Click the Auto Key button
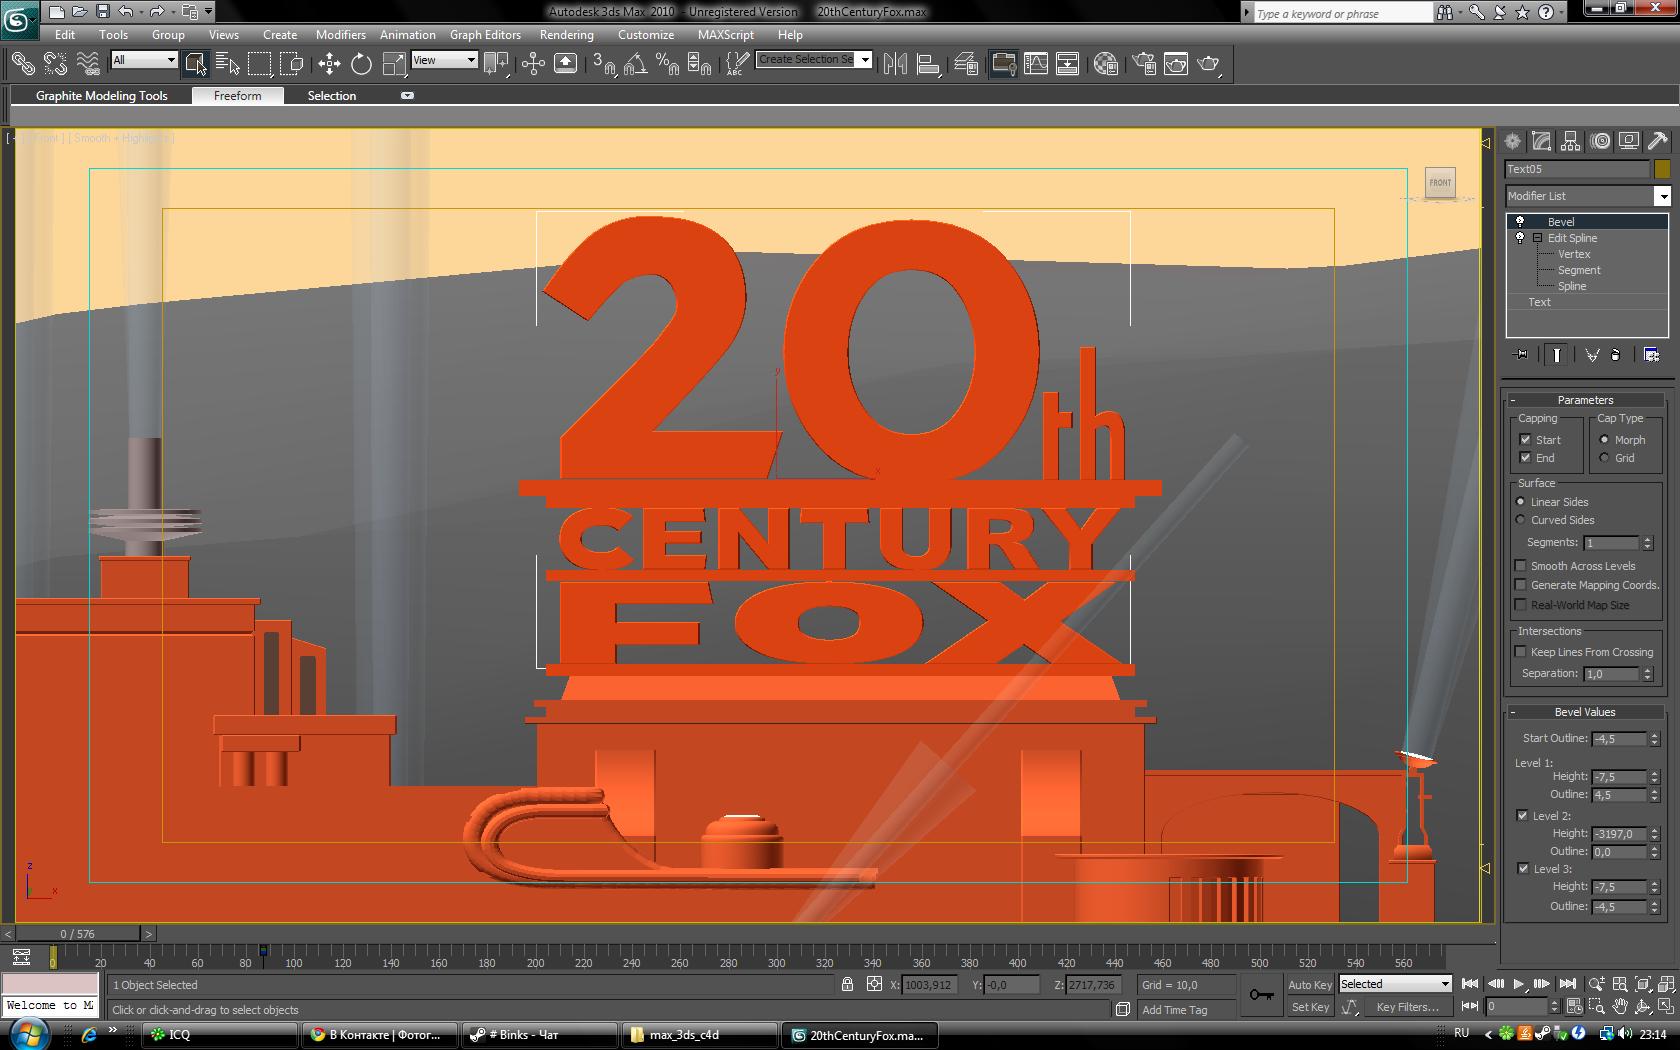The width and height of the screenshot is (1680, 1050). [x=1309, y=985]
